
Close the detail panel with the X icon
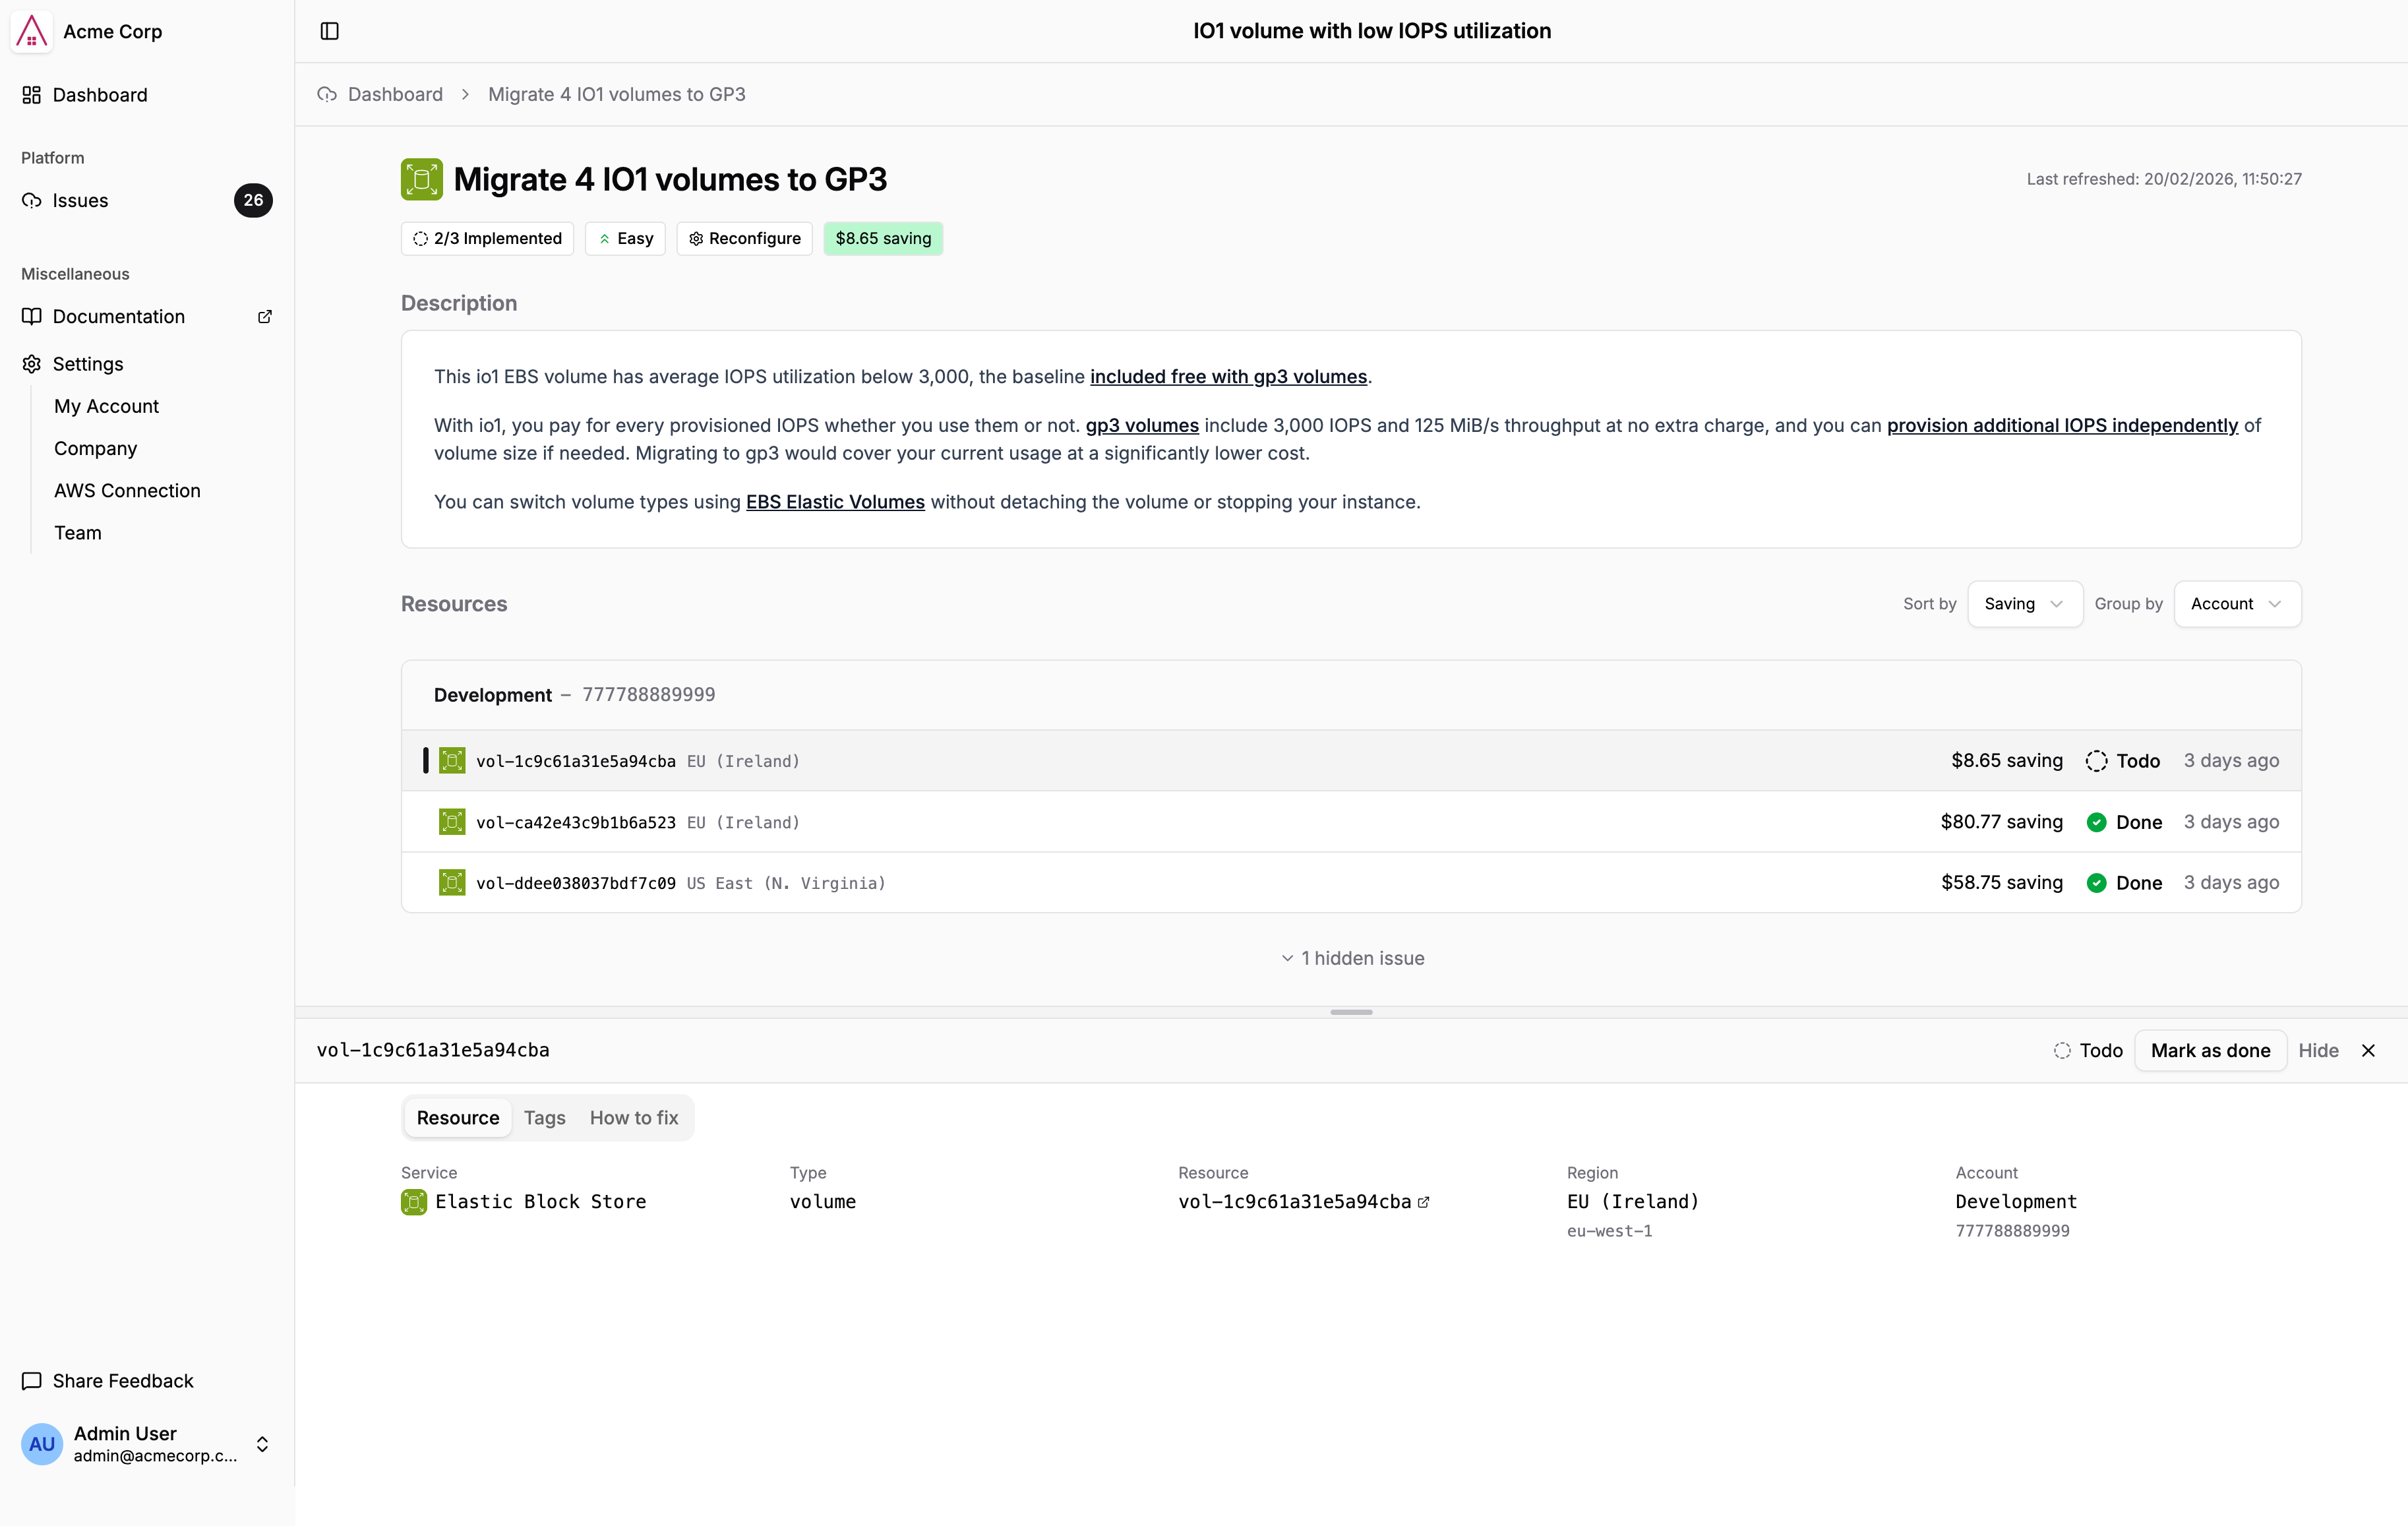click(x=2367, y=1050)
